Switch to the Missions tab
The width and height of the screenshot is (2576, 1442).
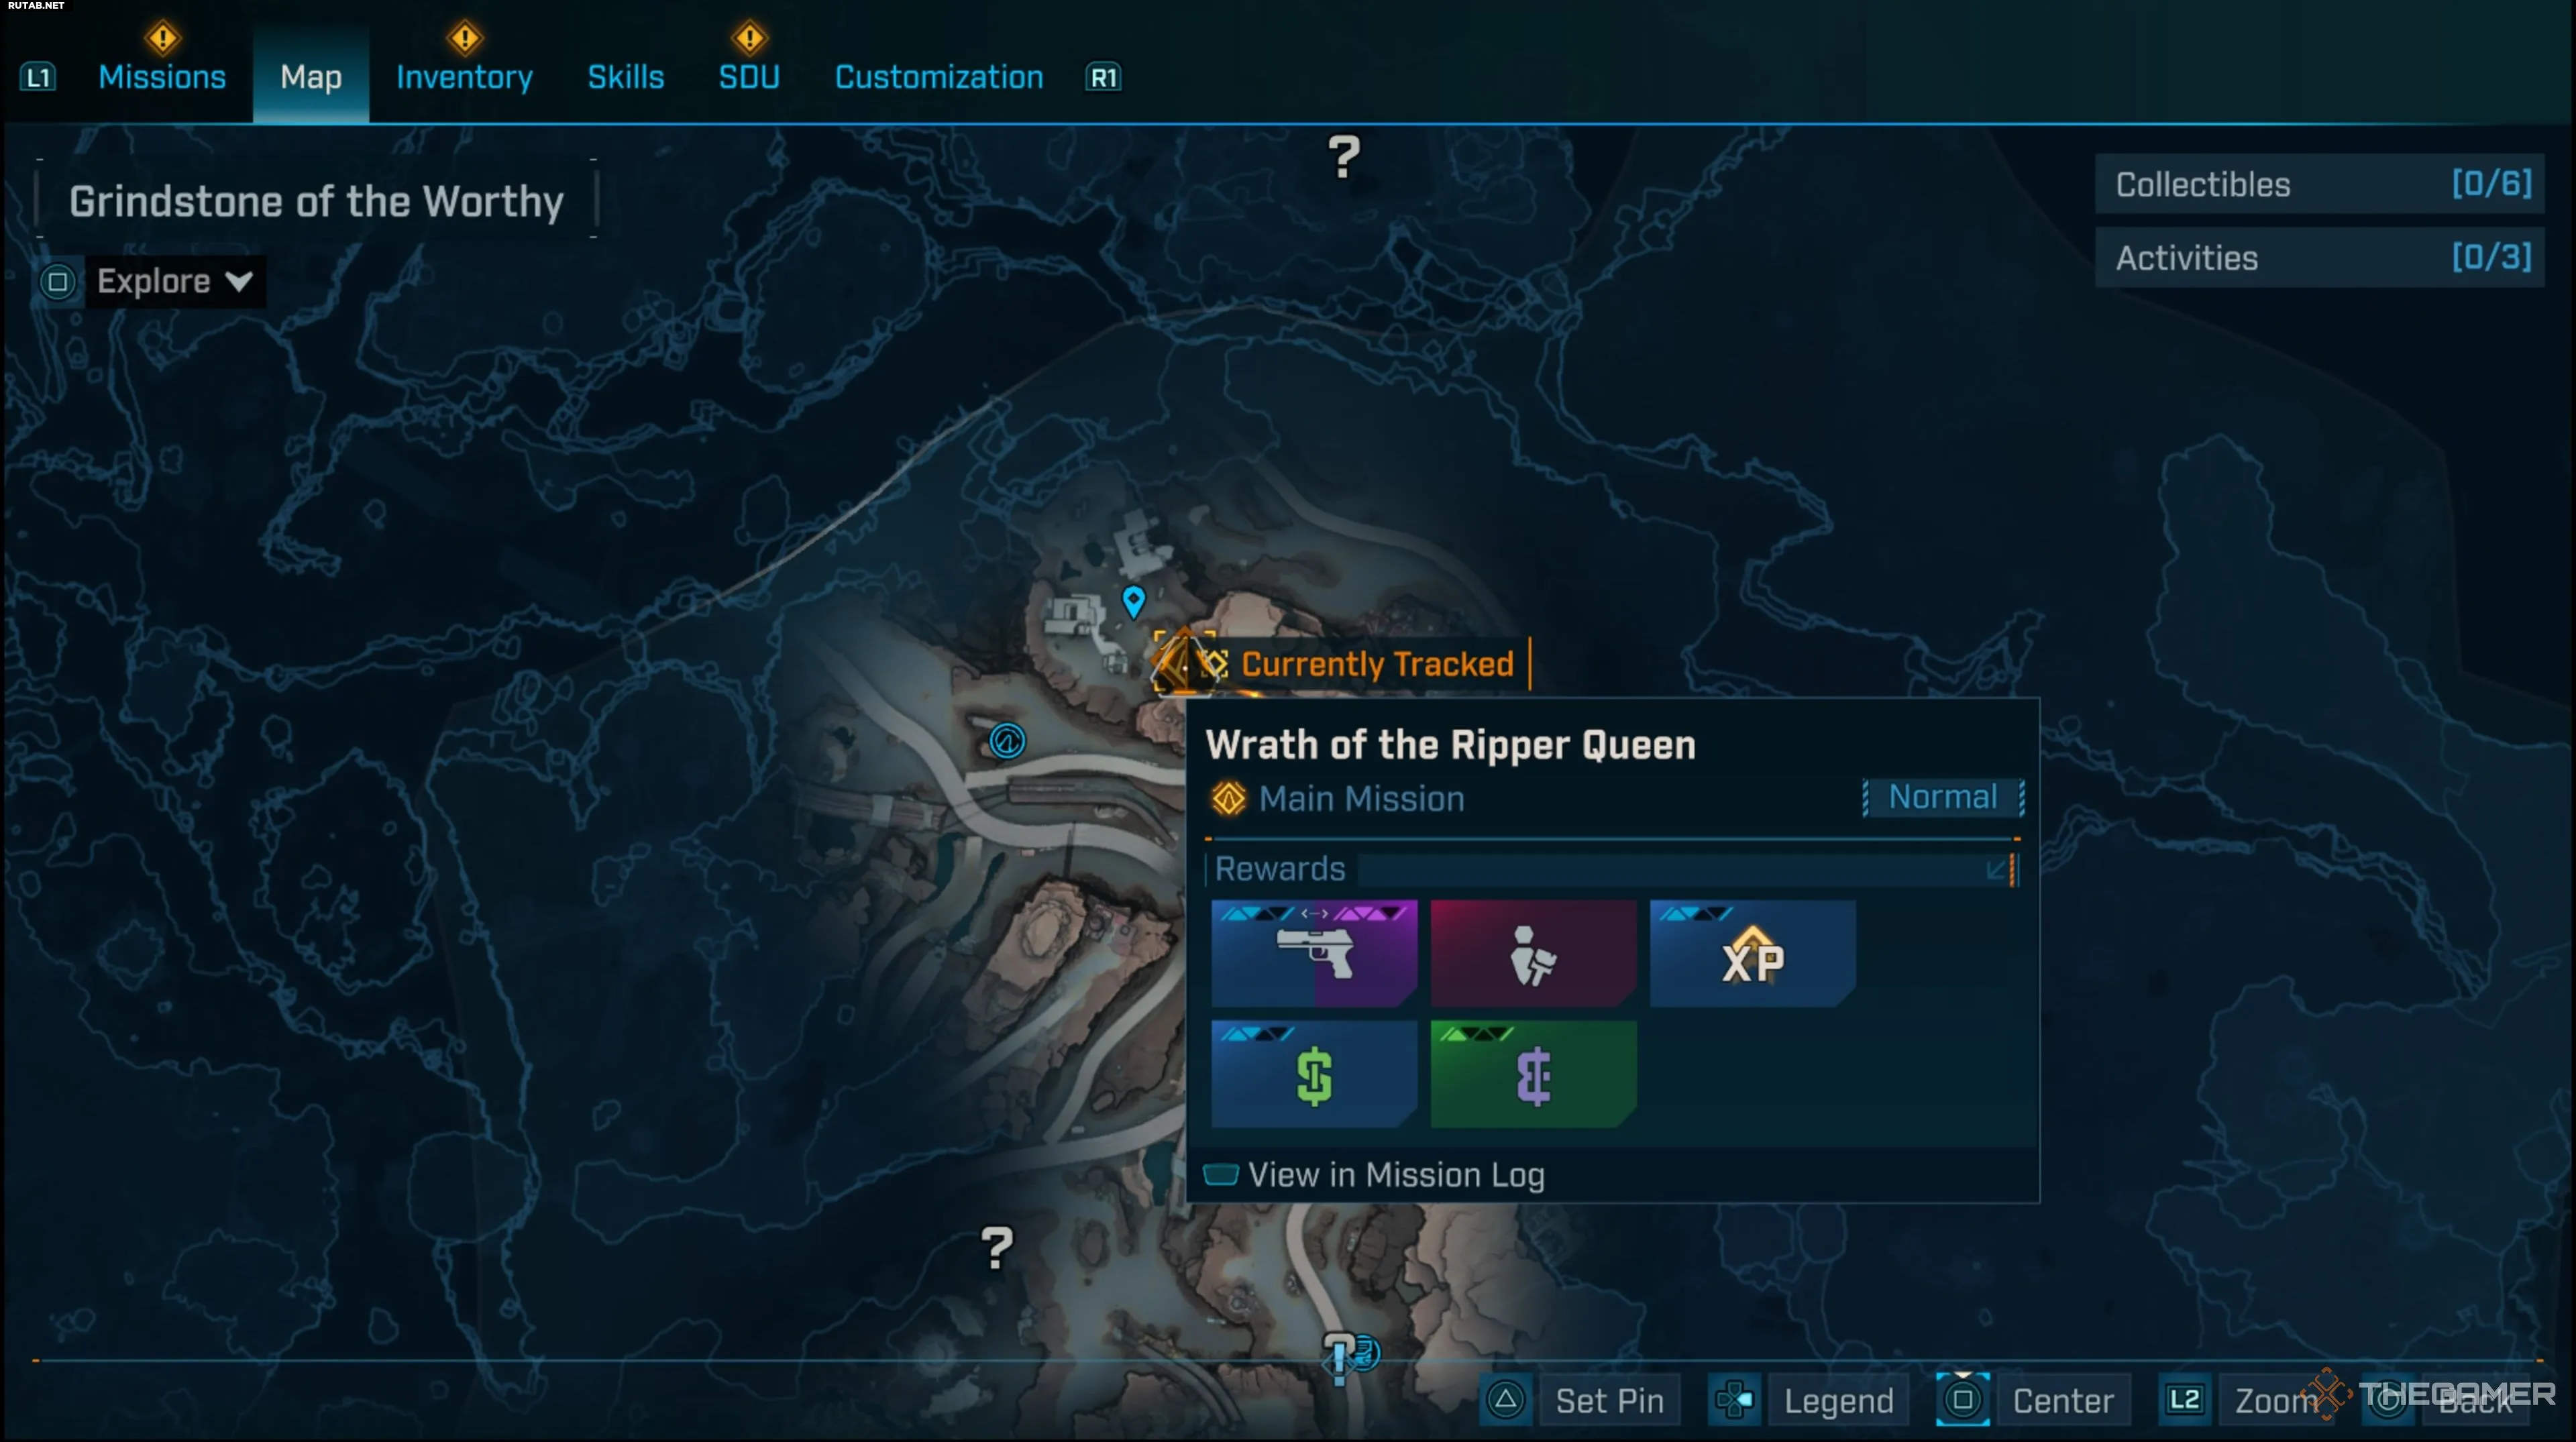(x=162, y=77)
